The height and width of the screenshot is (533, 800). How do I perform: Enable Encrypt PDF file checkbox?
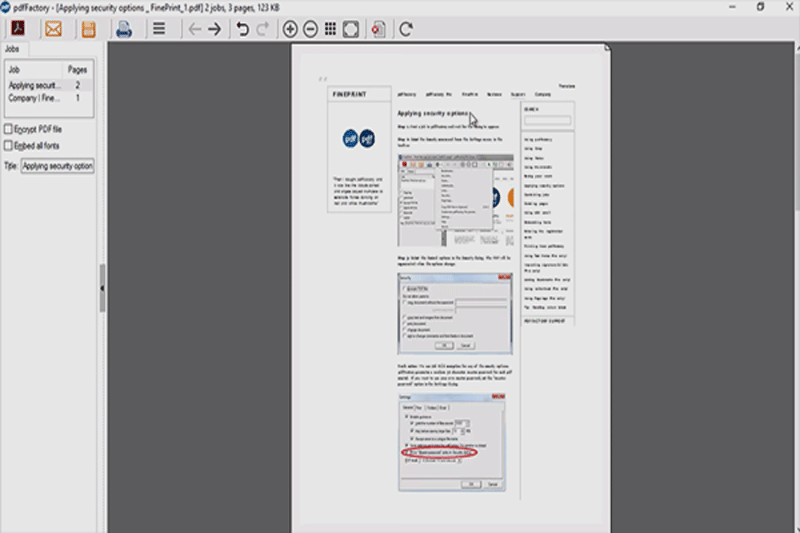coord(9,129)
